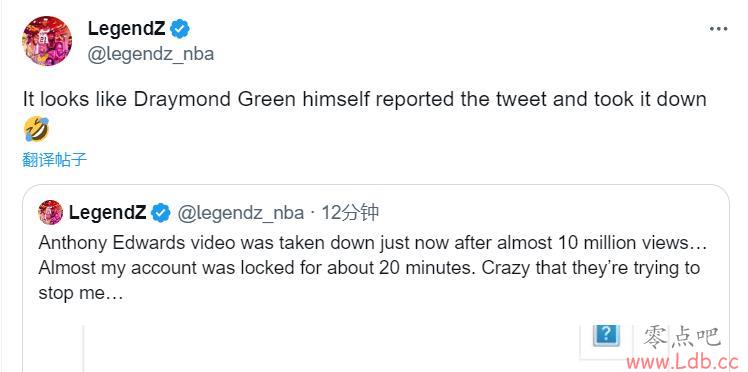Screen dimensions: 748x372
Task: Click the 翻译帖子 translate post link
Action: tap(54, 160)
